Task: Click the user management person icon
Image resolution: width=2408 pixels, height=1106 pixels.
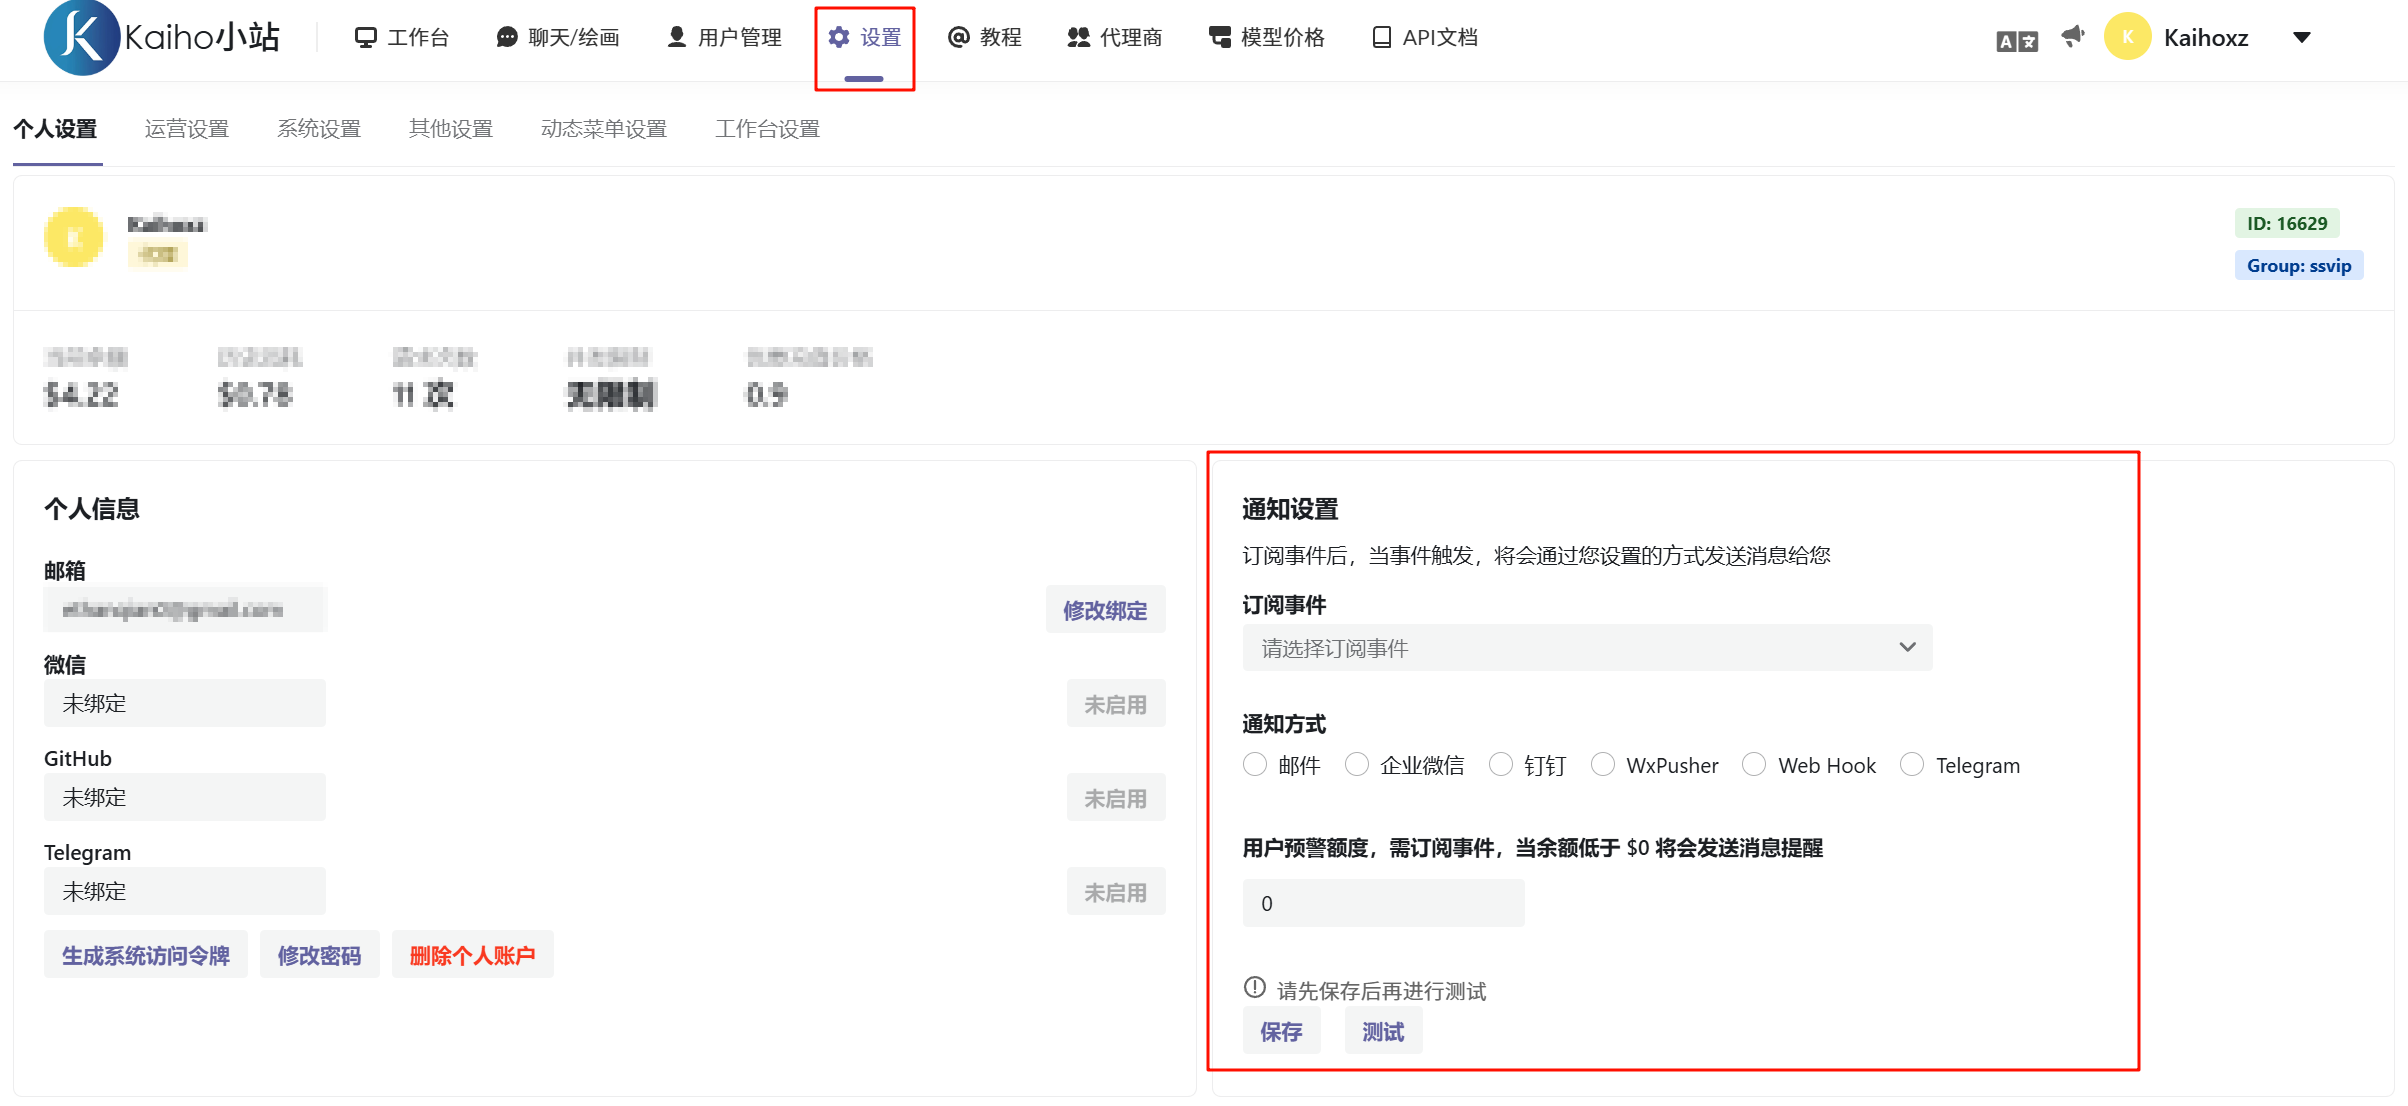Action: coord(677,38)
